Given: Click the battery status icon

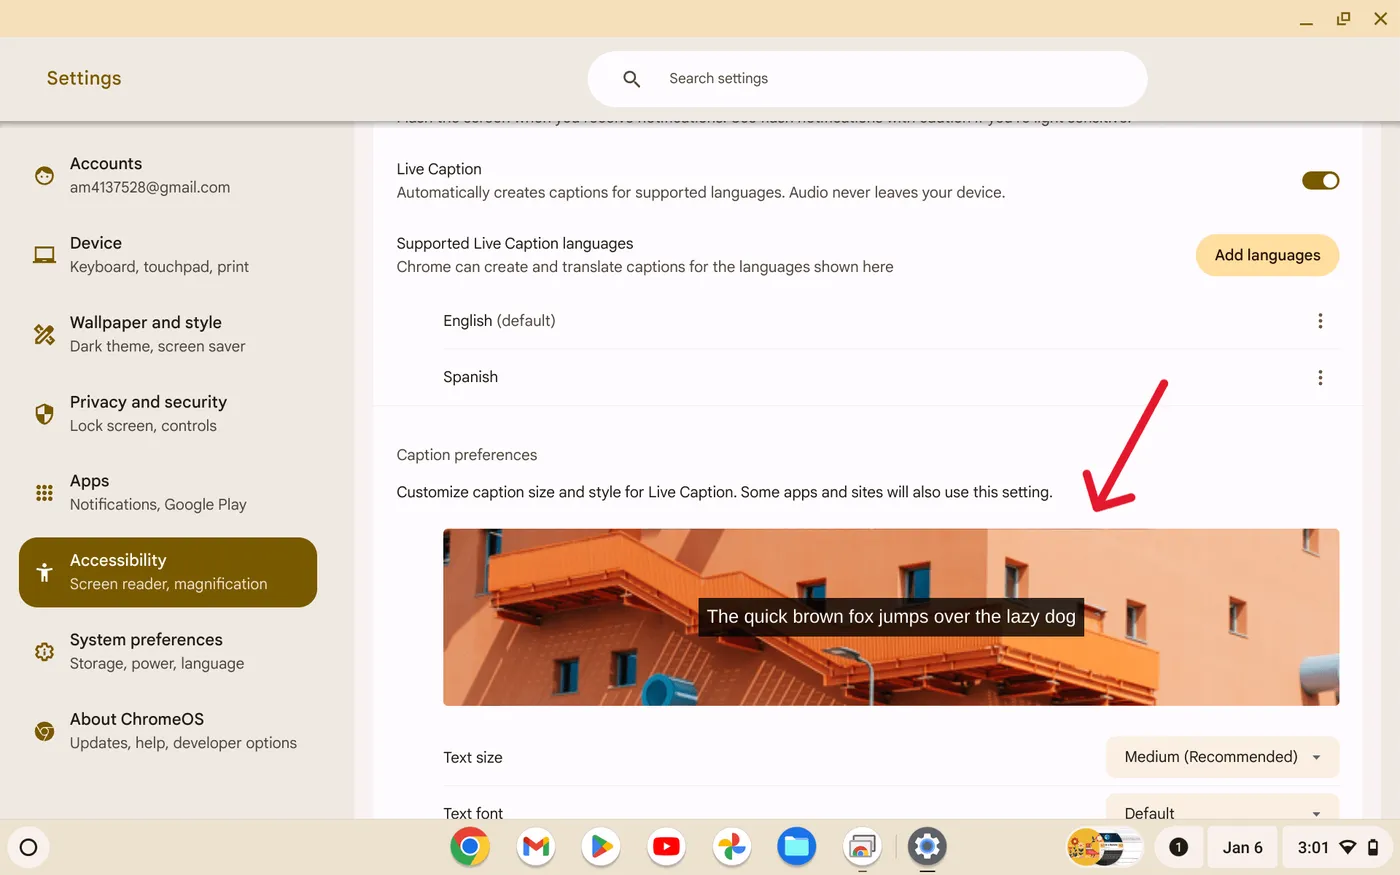Looking at the screenshot, I should pos(1373,848).
